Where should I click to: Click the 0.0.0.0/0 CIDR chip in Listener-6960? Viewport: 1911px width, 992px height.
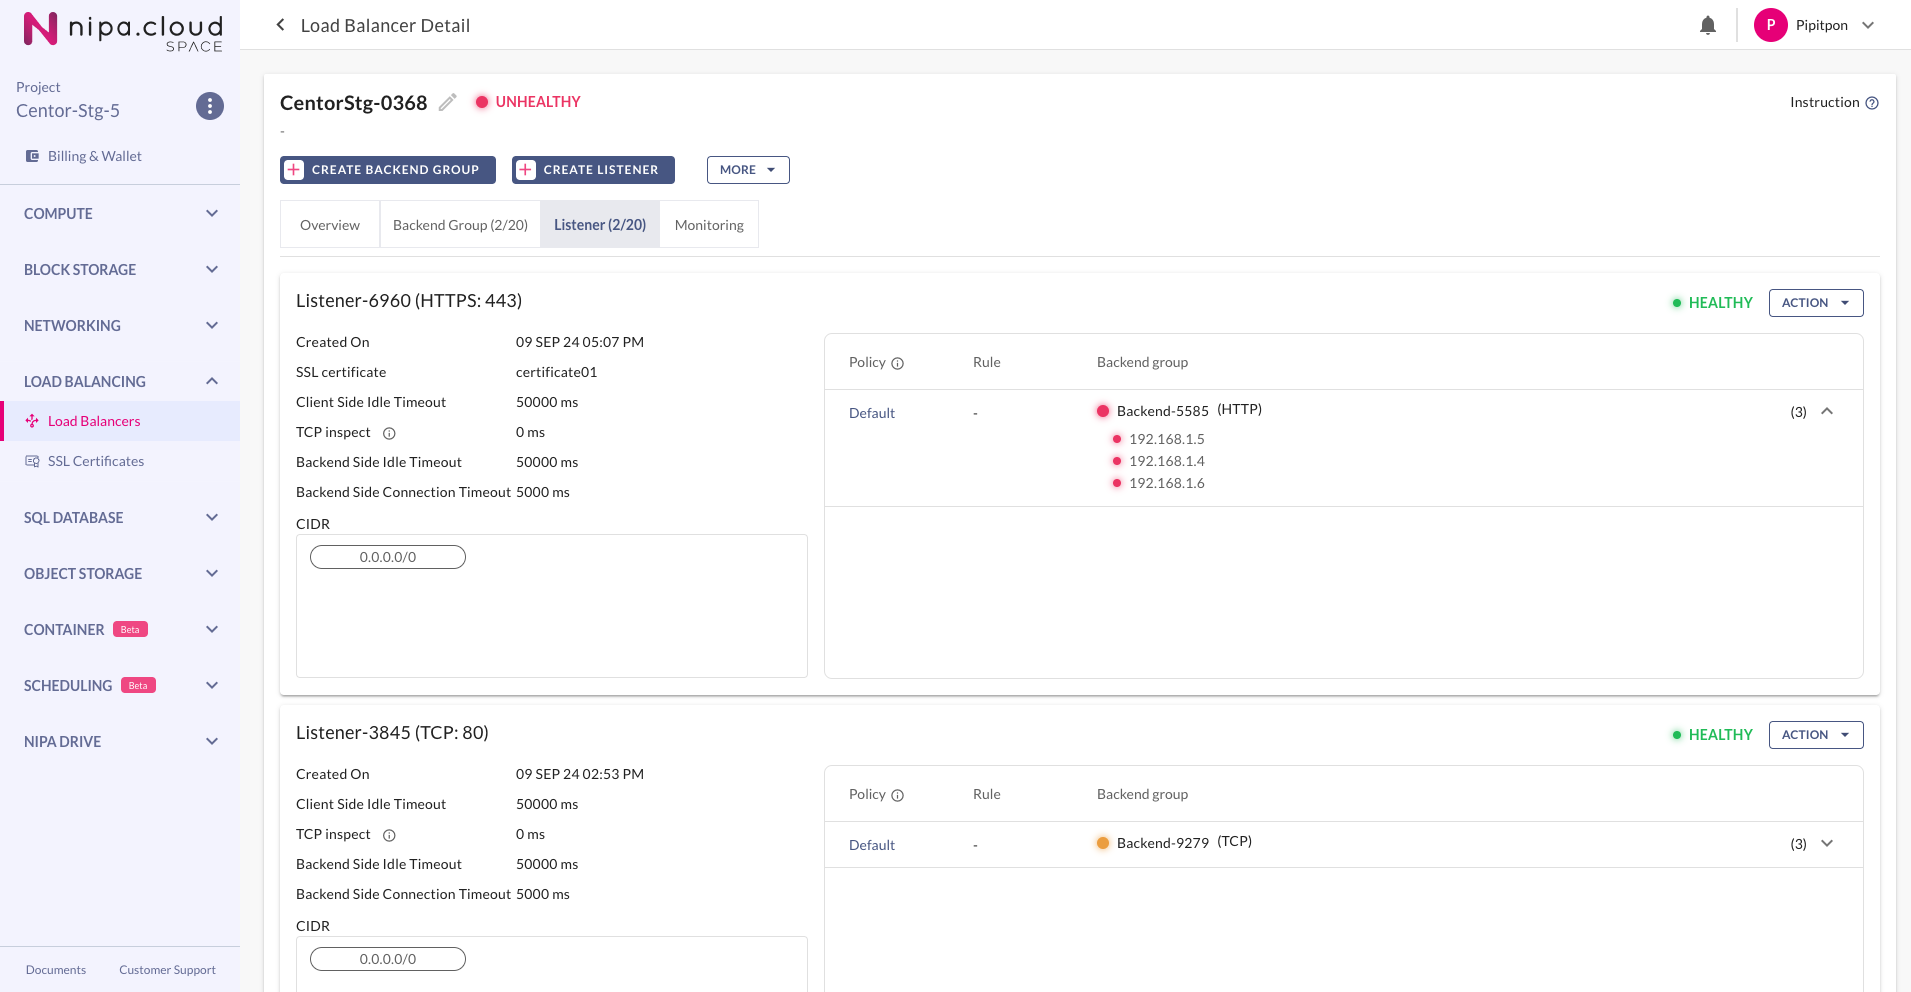click(388, 557)
